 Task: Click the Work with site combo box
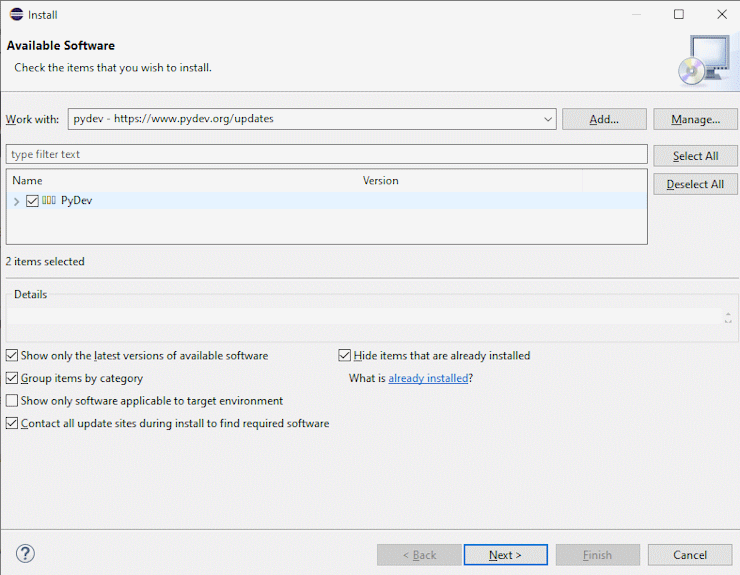[x=312, y=119]
